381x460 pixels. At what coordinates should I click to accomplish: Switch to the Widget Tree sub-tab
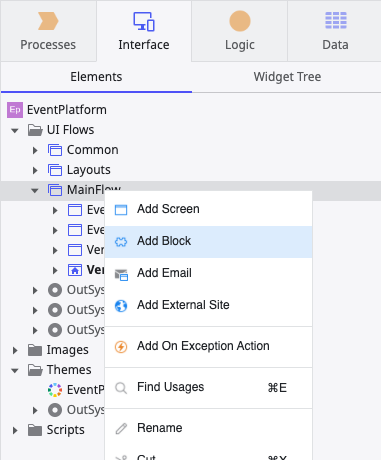pyautogui.click(x=287, y=77)
